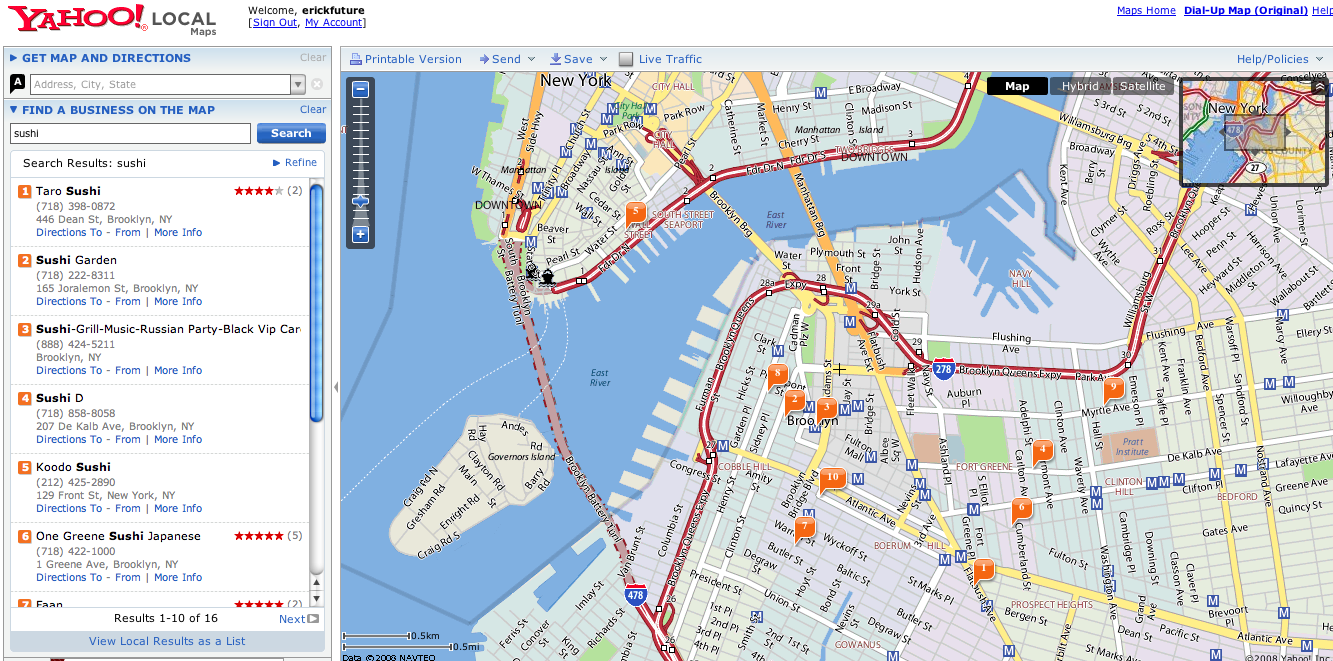The image size is (1333, 661).
Task: Open Dial-Up Map (Original) link
Action: [x=1245, y=11]
